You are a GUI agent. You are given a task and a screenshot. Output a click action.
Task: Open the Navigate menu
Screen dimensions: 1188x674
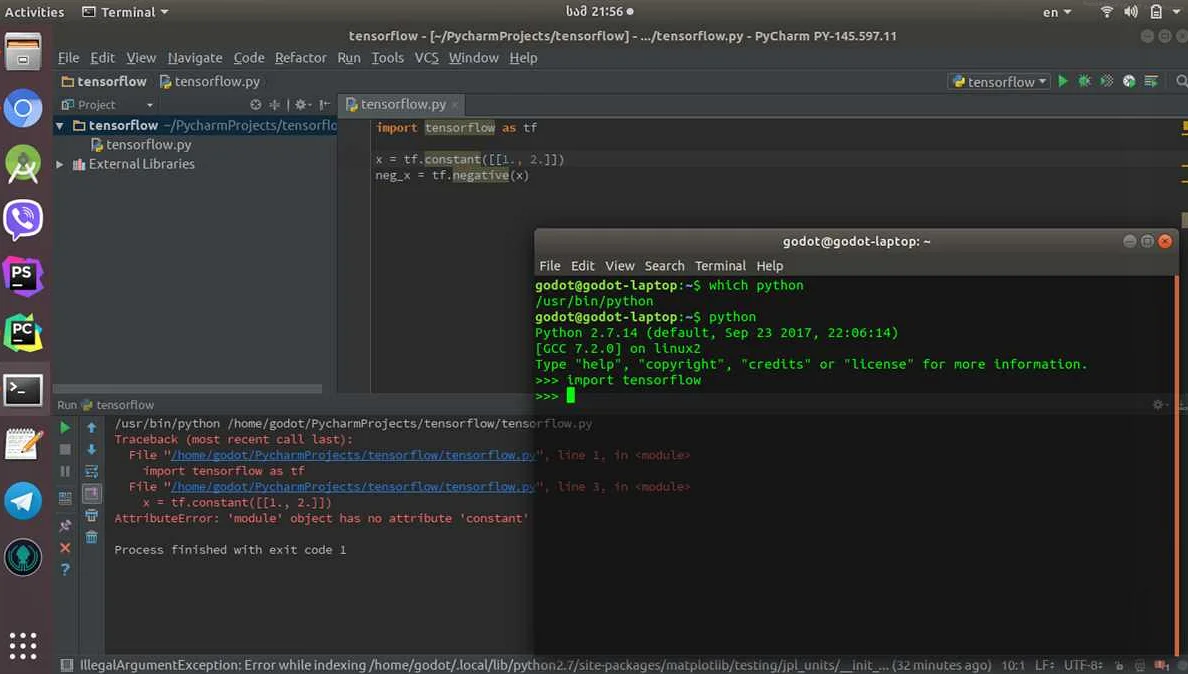point(195,58)
